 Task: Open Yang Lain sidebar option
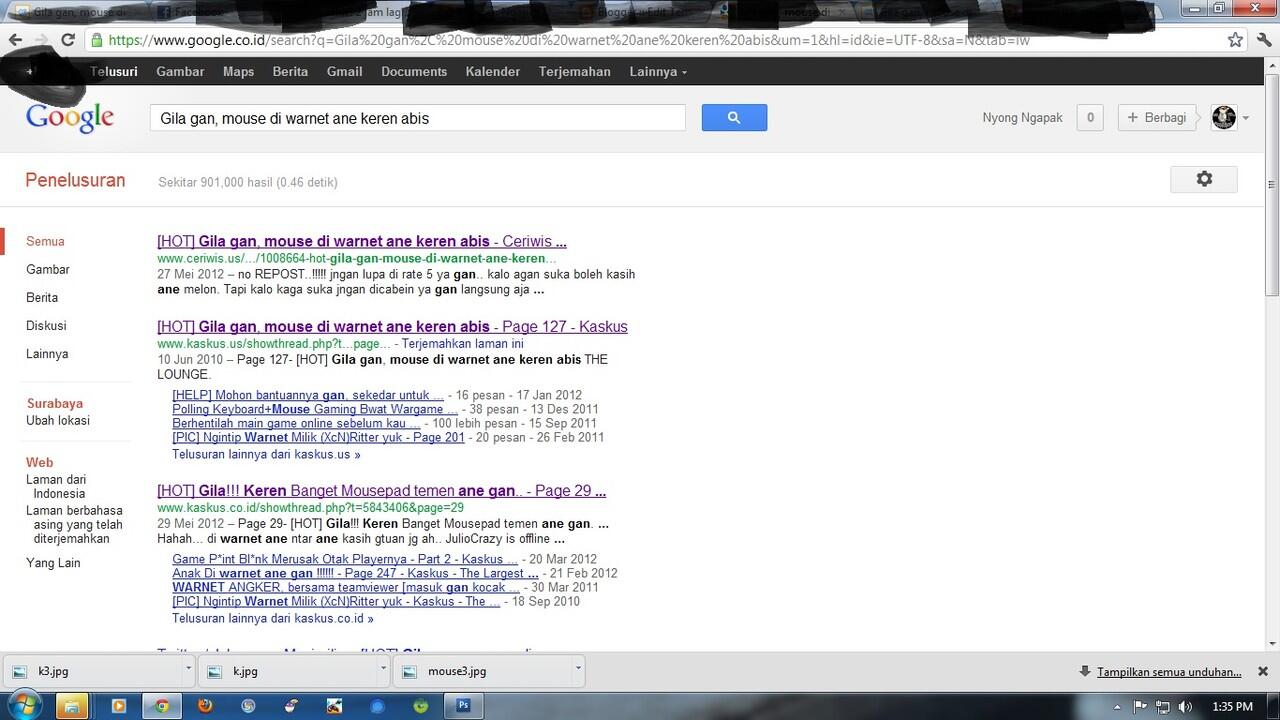tap(53, 563)
